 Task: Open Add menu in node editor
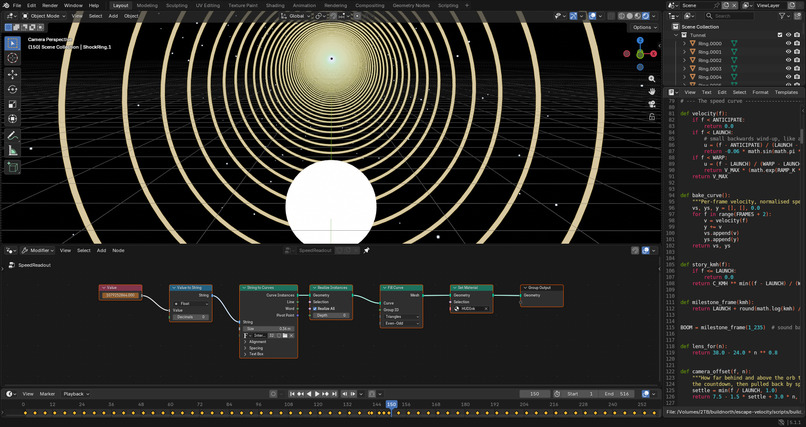click(101, 250)
